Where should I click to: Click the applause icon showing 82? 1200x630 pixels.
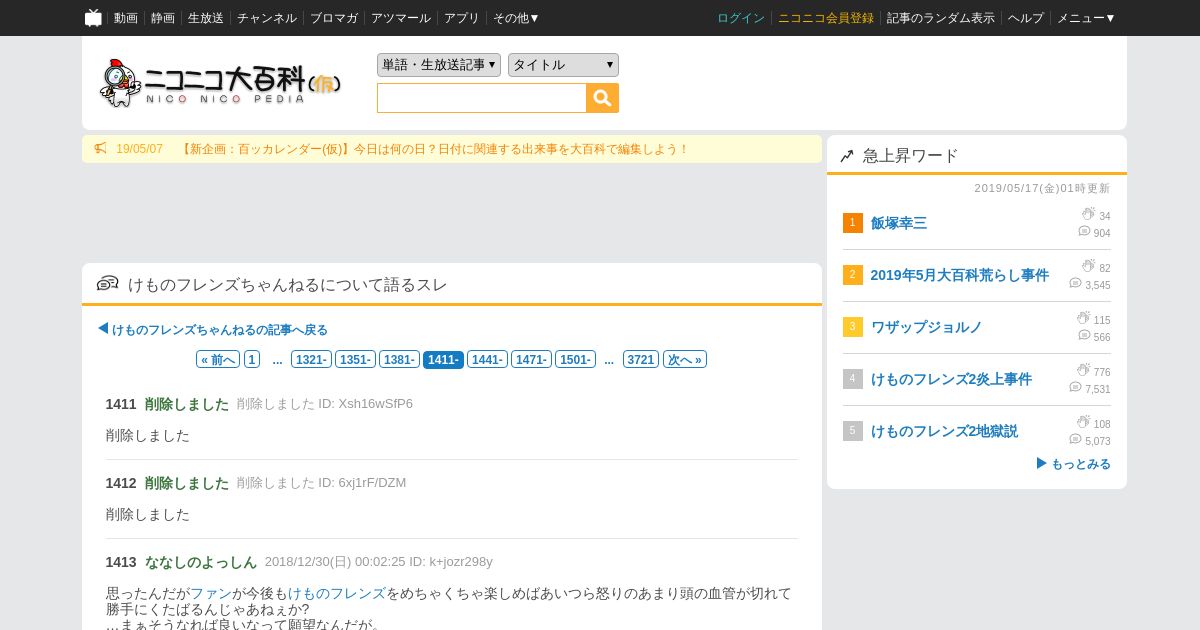point(1088,266)
